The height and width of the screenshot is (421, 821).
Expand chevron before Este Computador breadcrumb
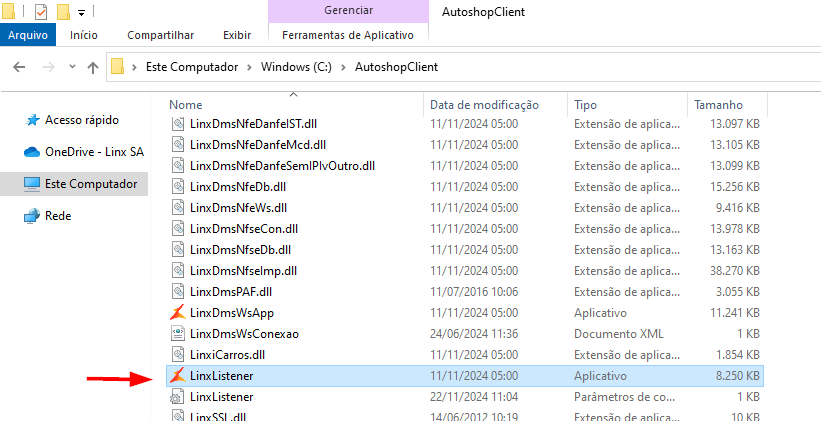135,67
